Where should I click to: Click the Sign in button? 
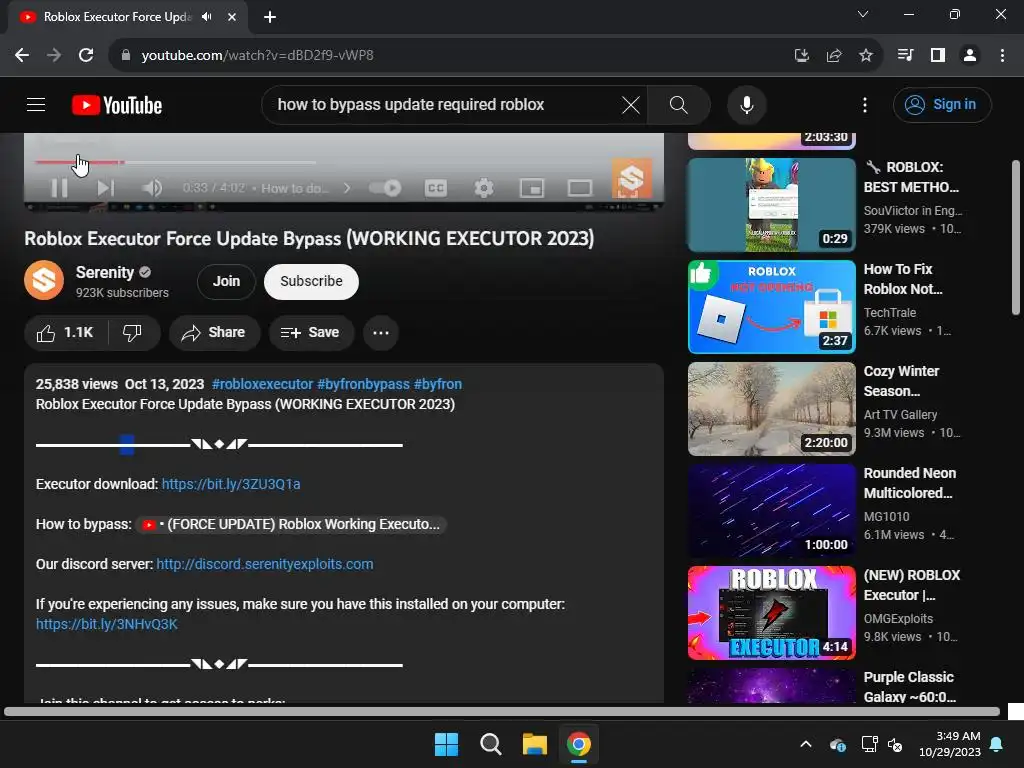point(942,104)
